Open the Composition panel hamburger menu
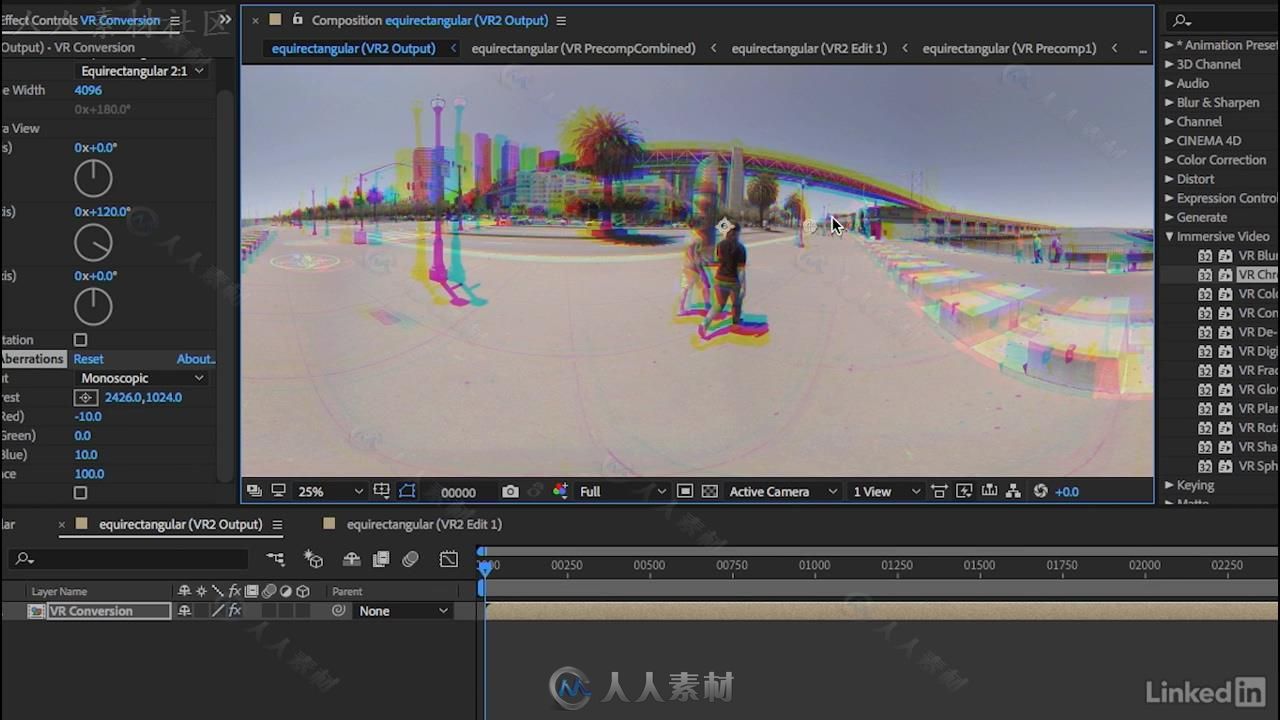The width and height of the screenshot is (1280, 720). [561, 20]
